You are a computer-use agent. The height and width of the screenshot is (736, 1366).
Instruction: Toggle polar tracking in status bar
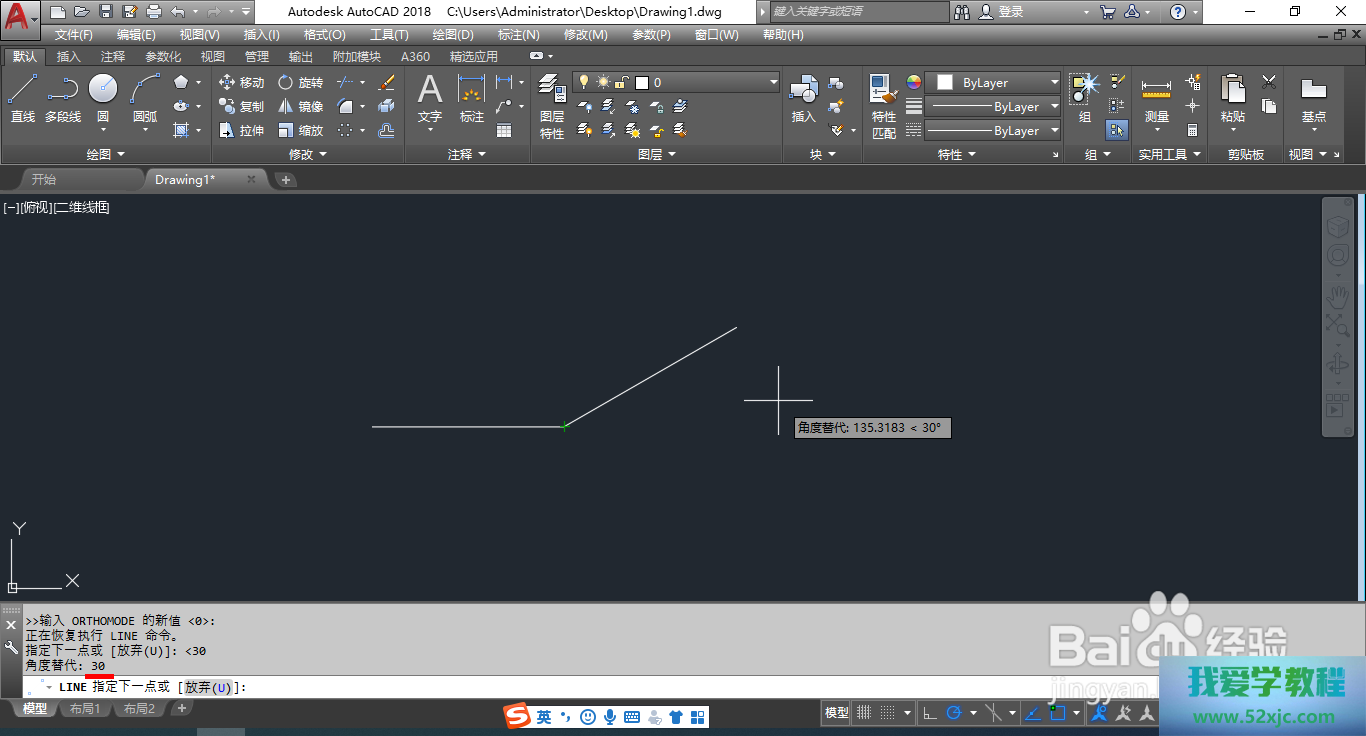coord(954,713)
